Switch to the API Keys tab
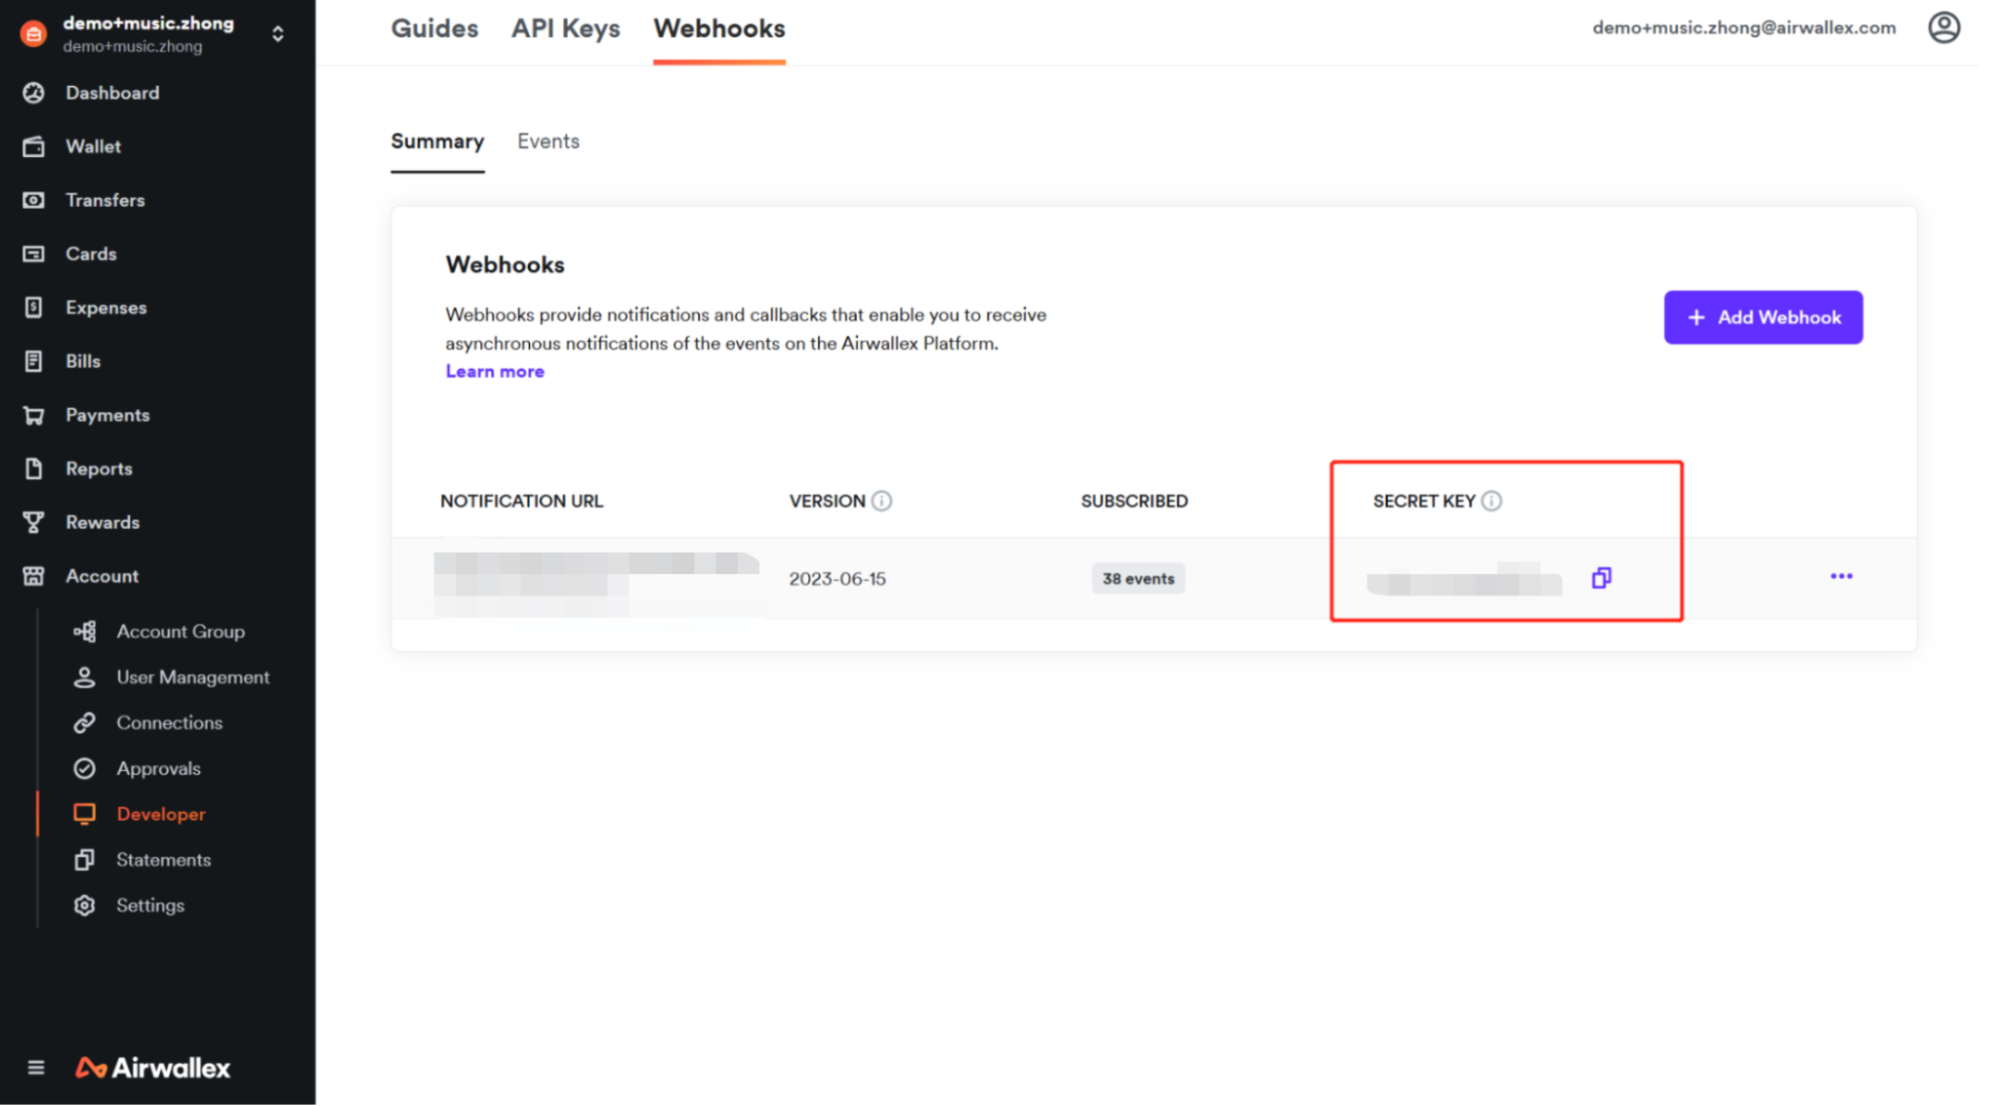 (x=566, y=29)
